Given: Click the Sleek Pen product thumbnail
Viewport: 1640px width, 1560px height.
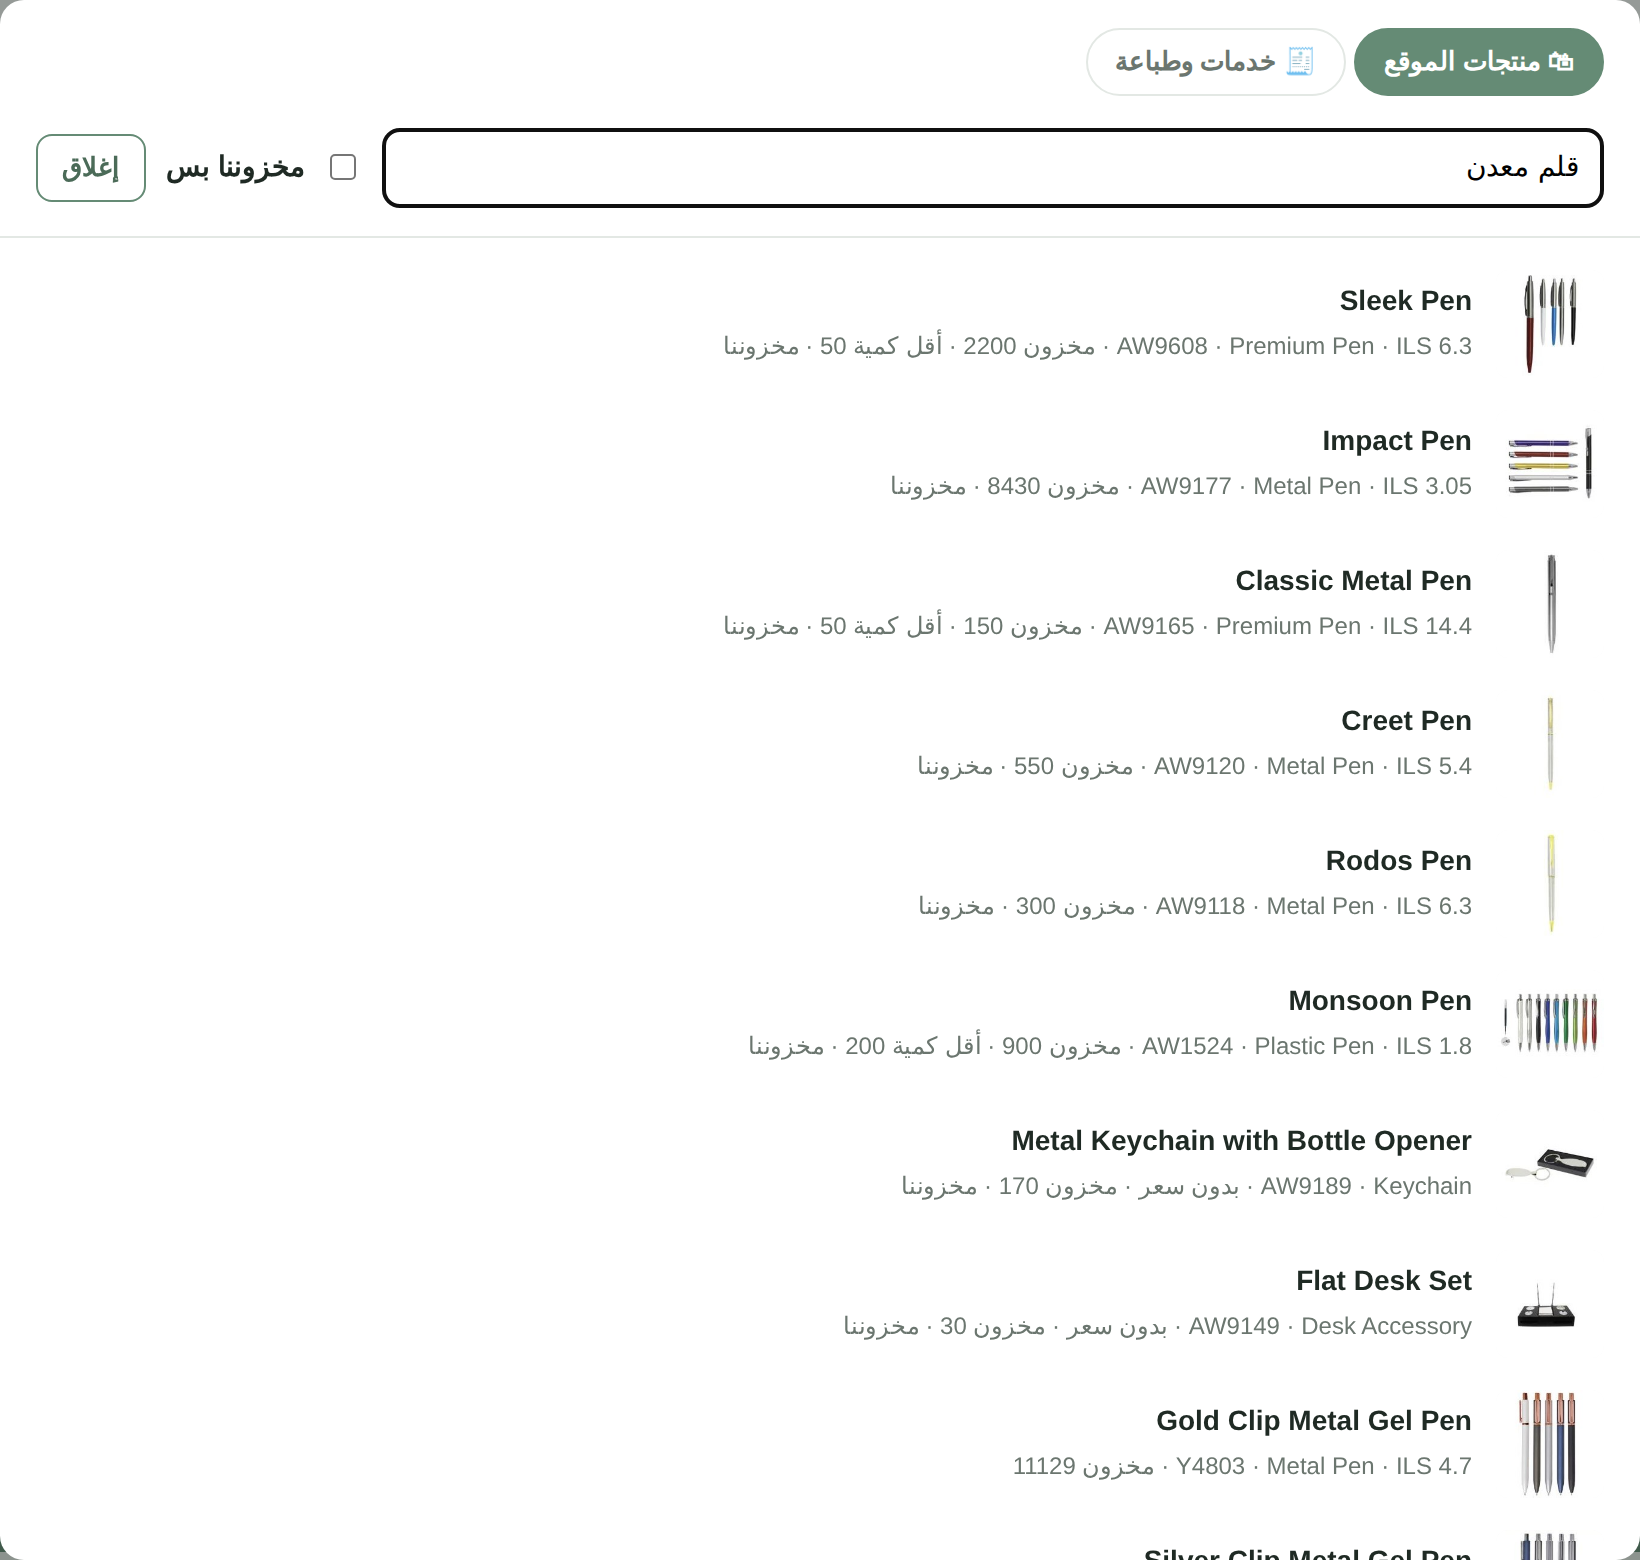Looking at the screenshot, I should 1550,324.
